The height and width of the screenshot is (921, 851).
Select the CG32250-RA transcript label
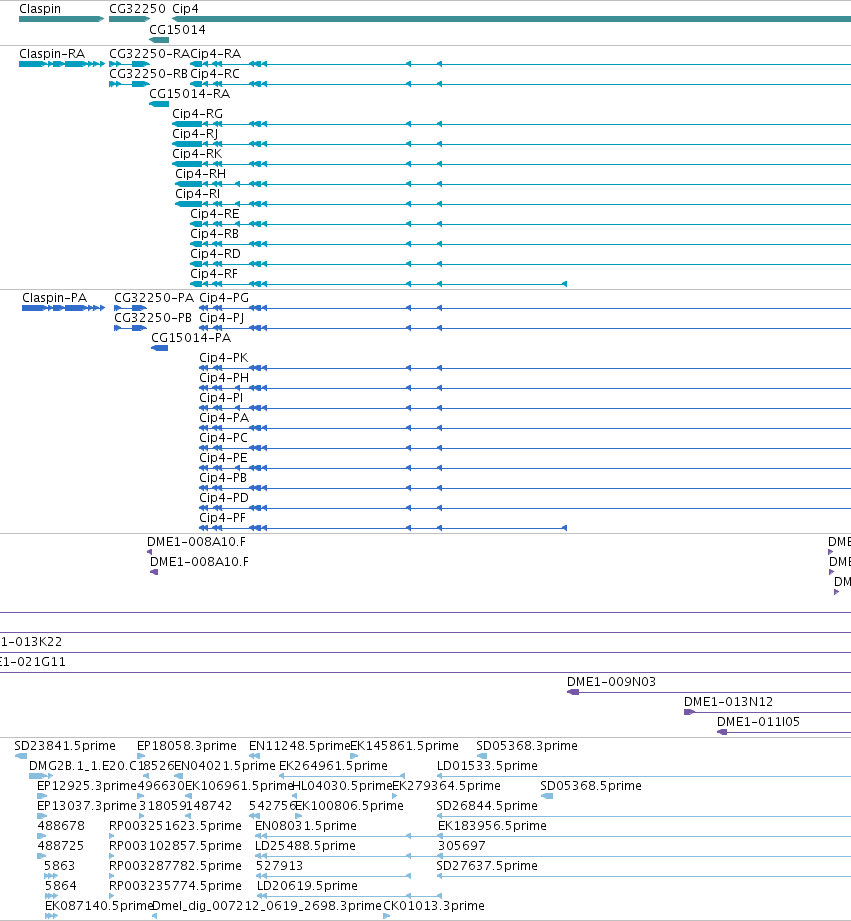(150, 53)
